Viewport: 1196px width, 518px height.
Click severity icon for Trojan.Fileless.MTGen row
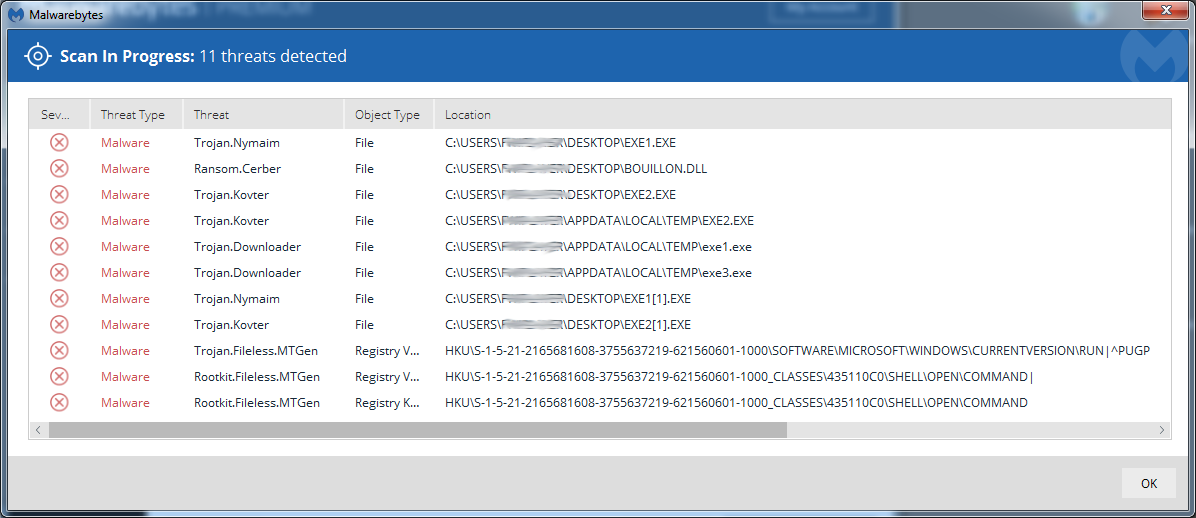coord(59,350)
